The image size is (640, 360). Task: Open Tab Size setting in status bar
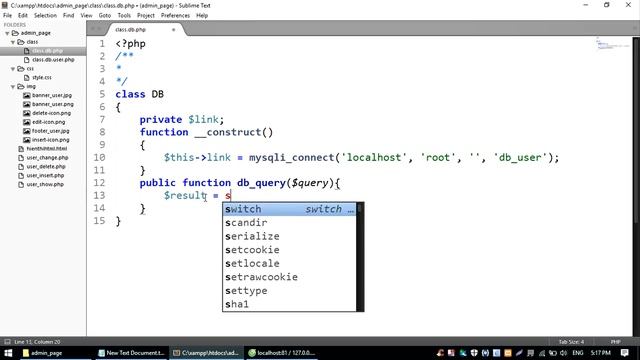tap(571, 342)
